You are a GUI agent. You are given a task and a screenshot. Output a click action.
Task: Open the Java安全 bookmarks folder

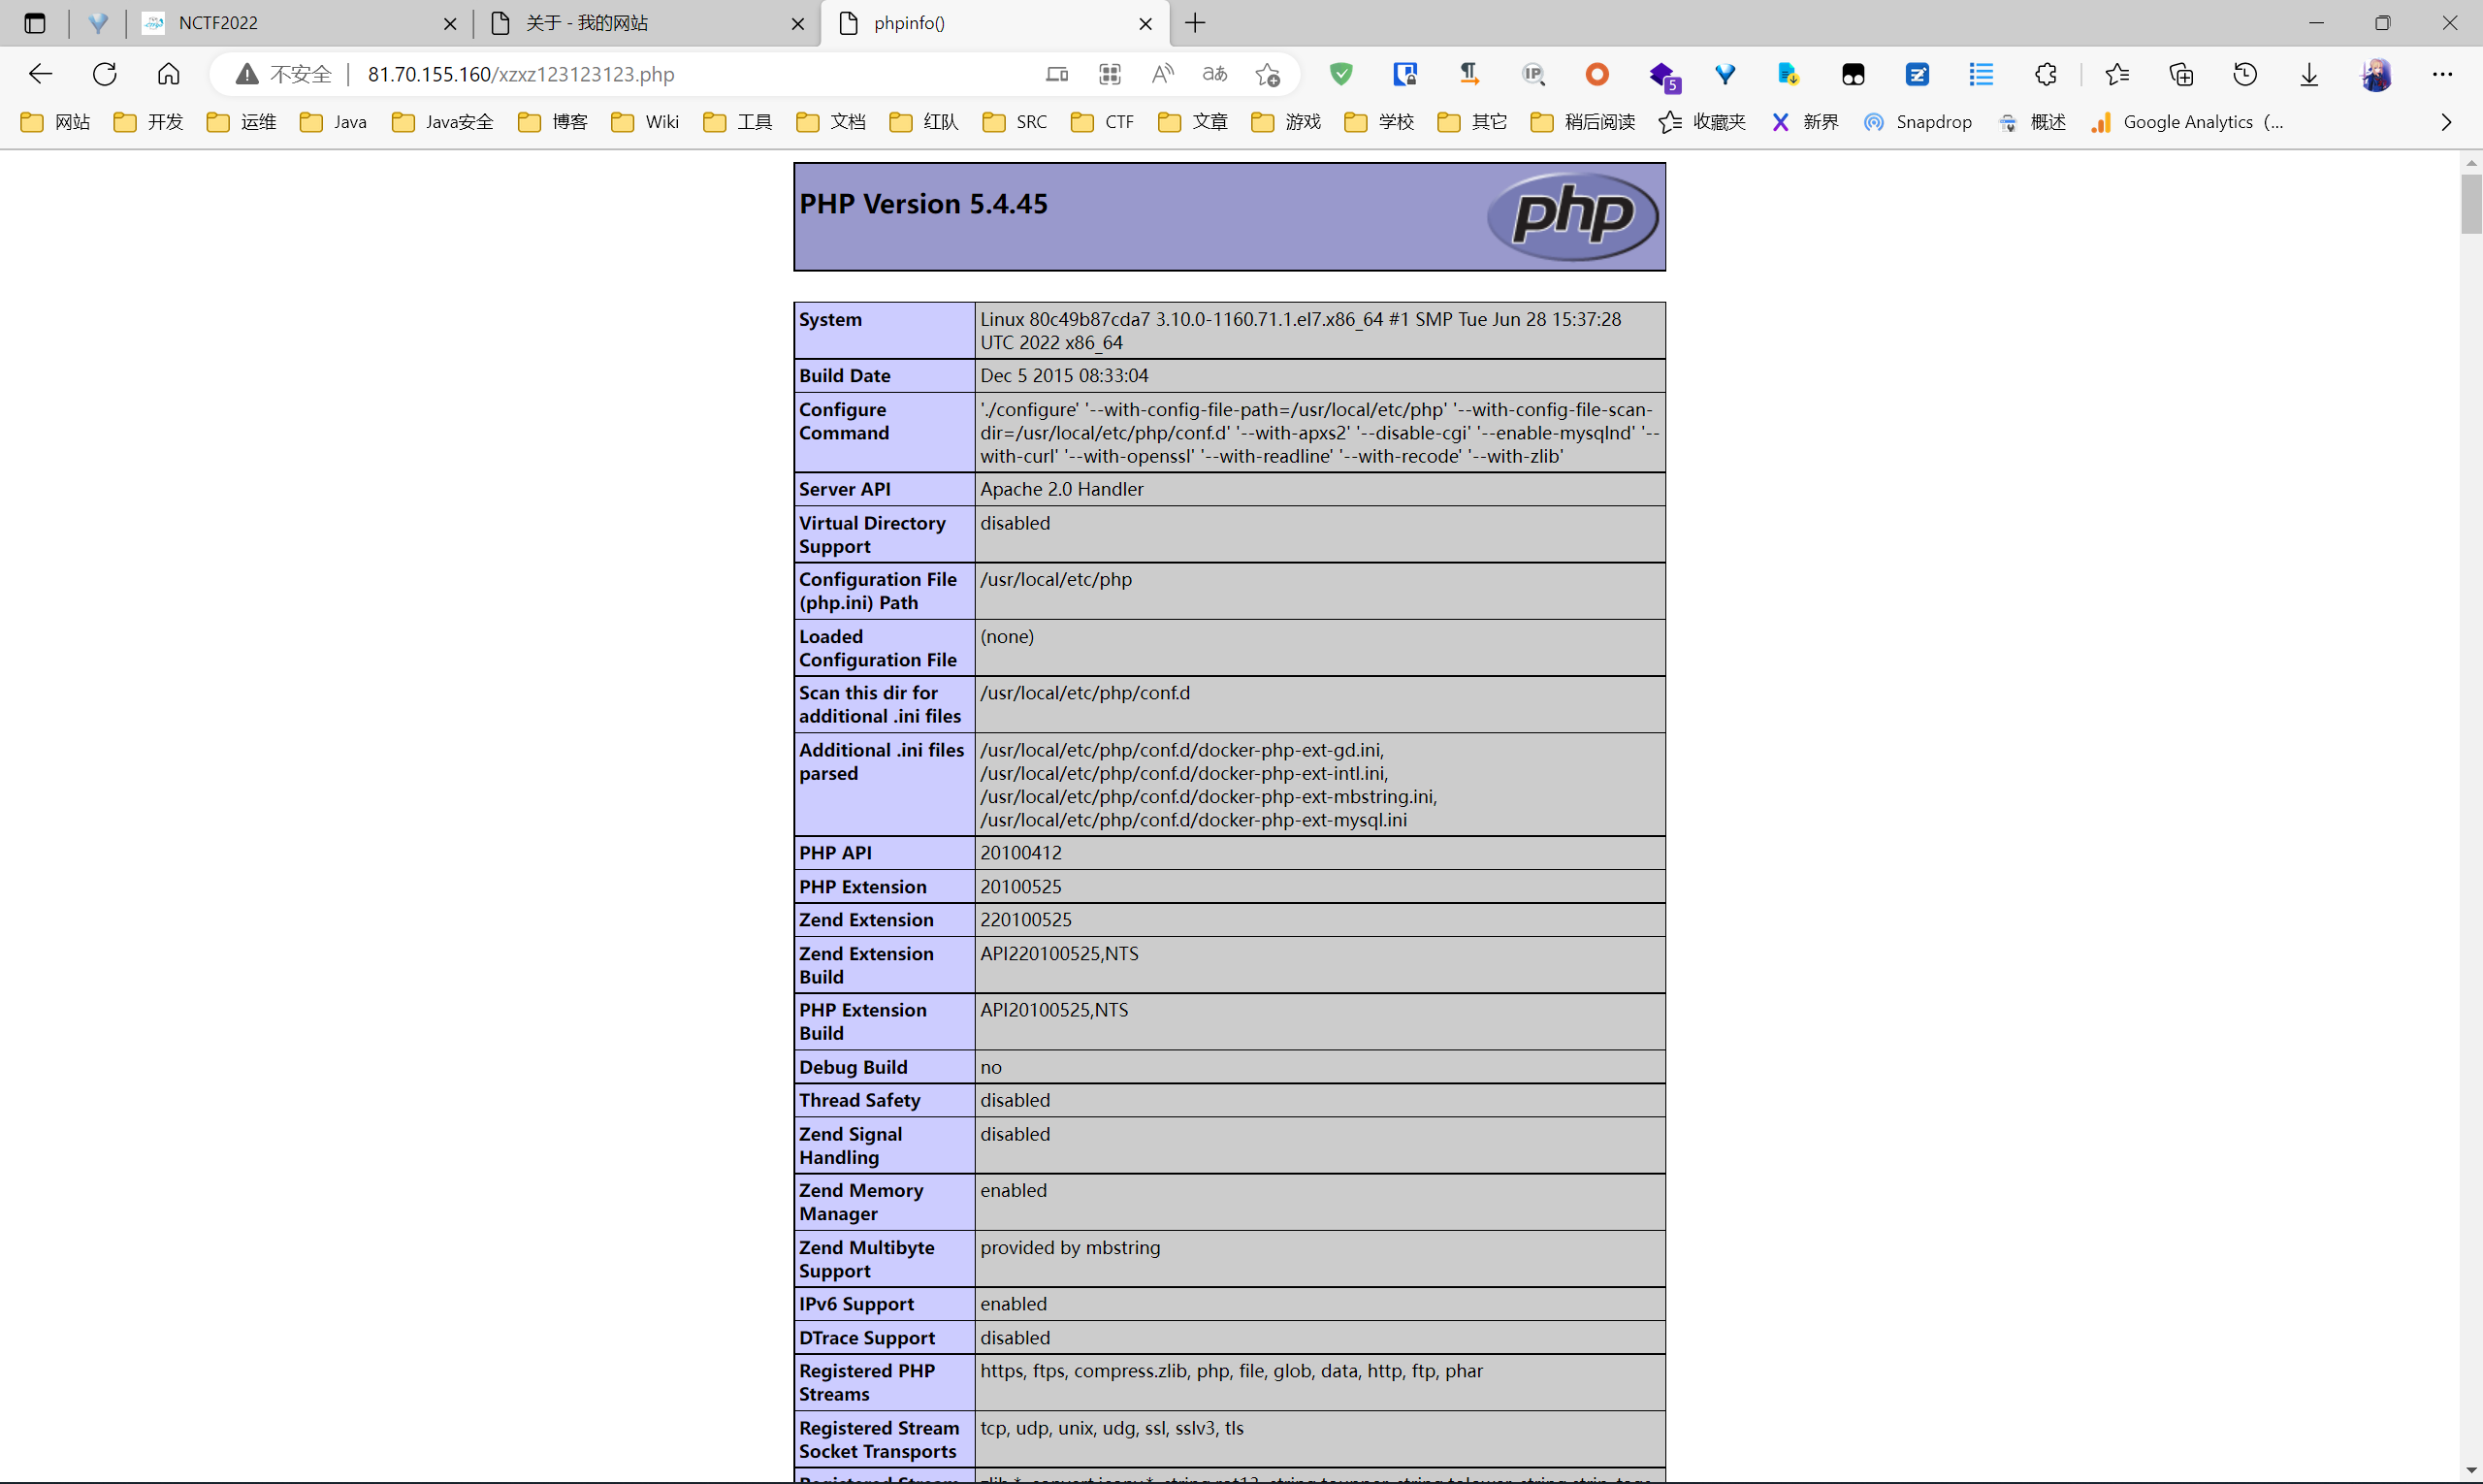443,122
